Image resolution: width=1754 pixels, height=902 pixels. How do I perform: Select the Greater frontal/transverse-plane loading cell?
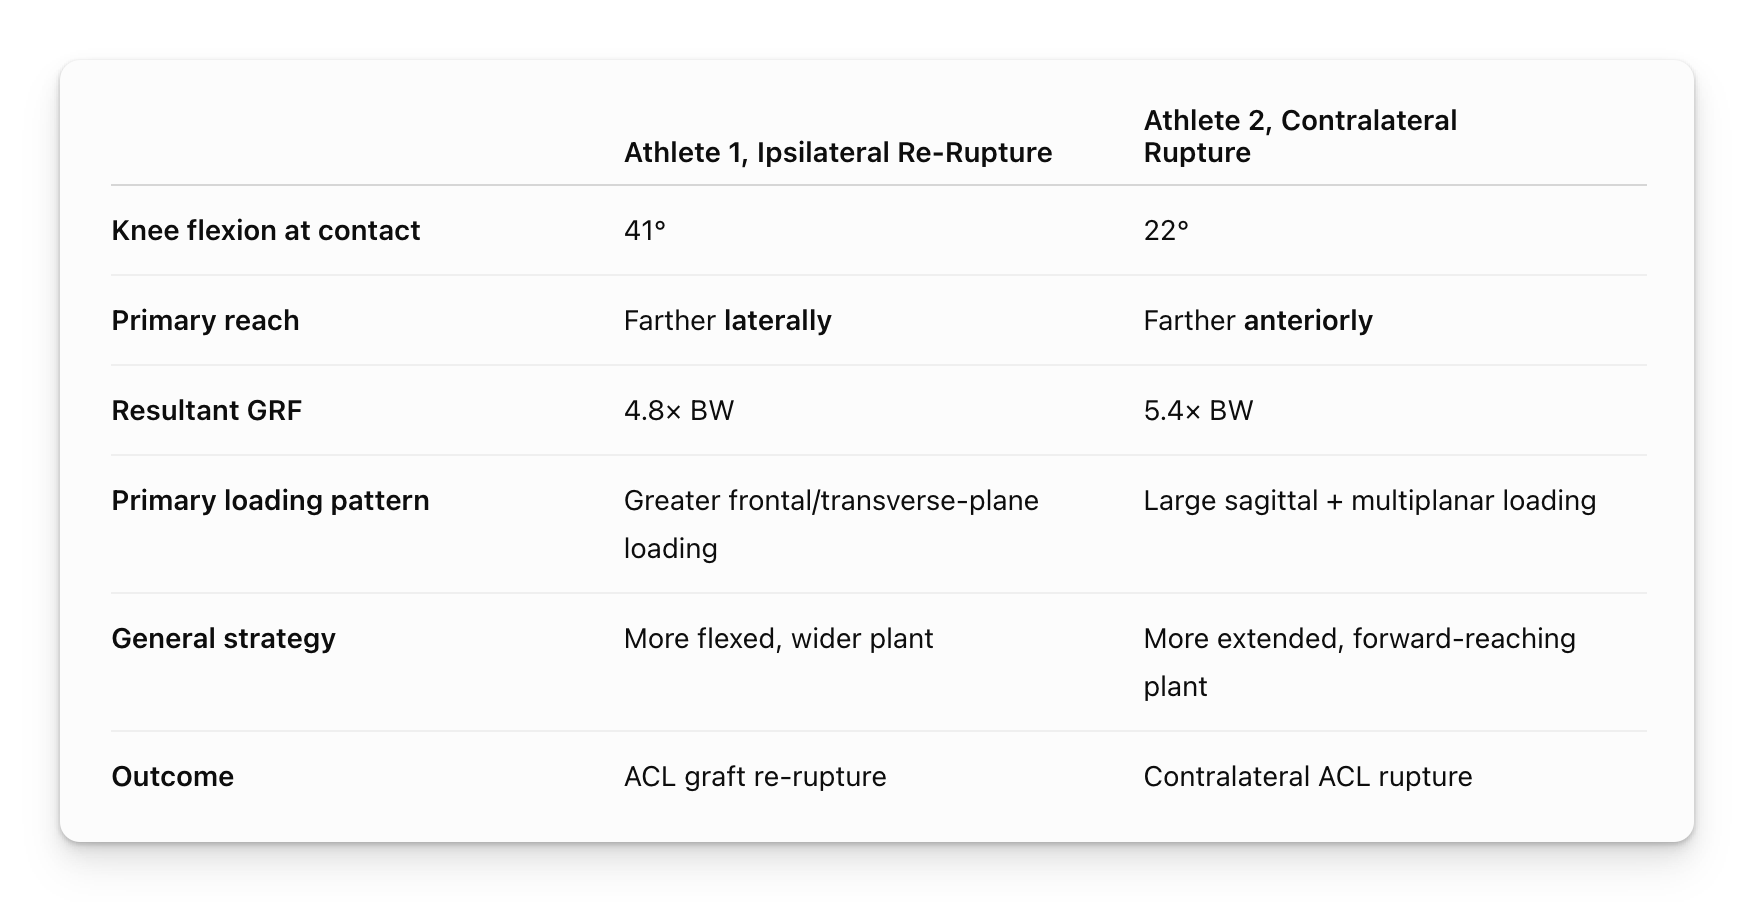[831, 524]
